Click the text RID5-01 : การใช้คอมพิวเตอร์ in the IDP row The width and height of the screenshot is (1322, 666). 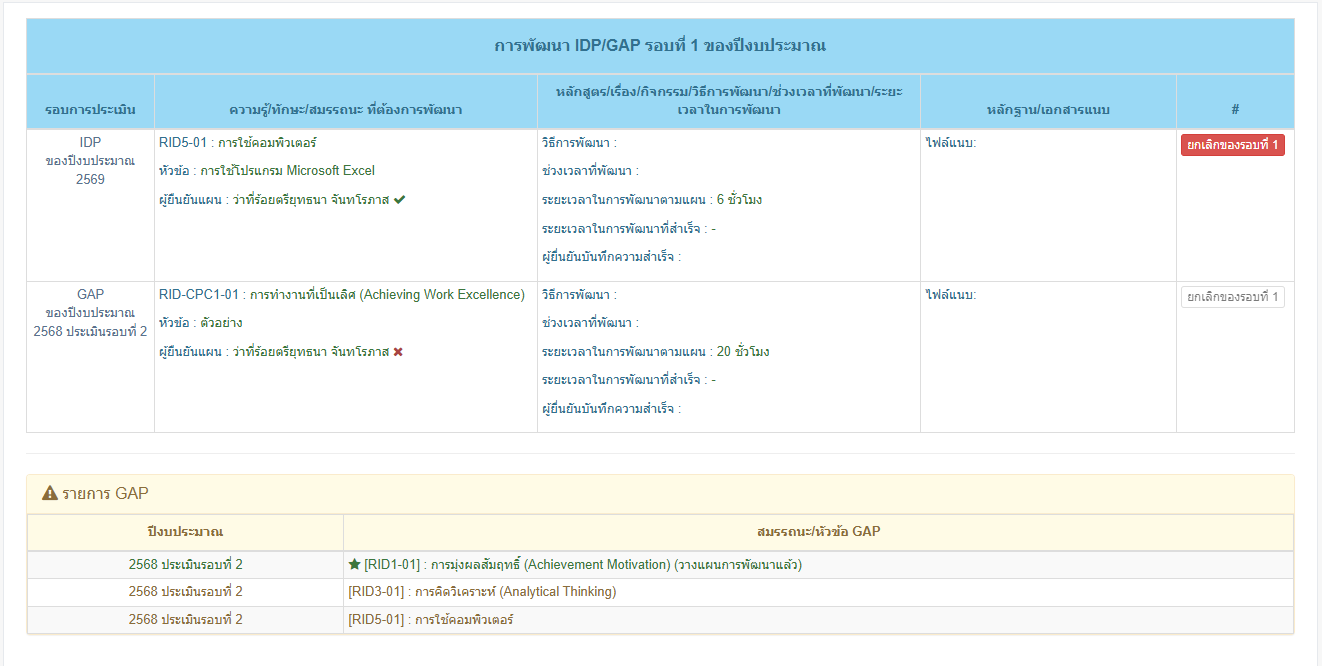tap(238, 143)
